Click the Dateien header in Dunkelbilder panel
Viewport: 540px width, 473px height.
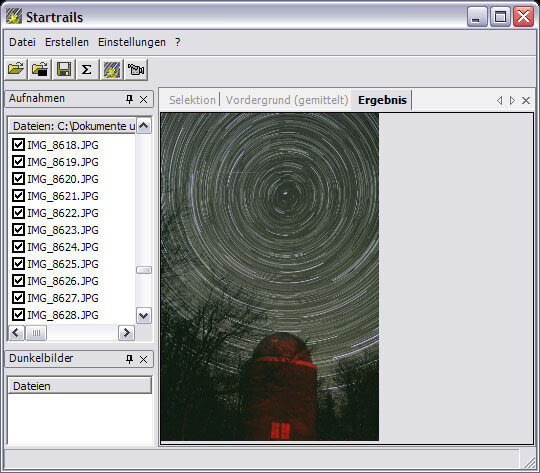click(80, 385)
